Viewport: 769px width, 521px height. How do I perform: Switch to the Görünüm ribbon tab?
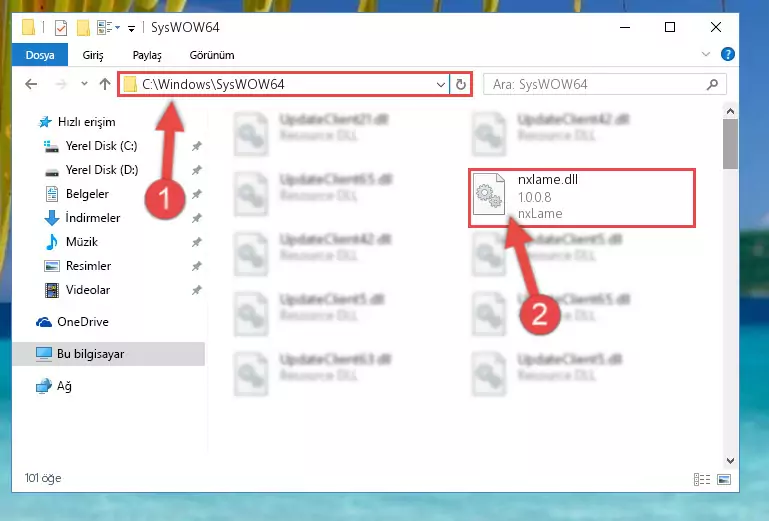coord(212,55)
